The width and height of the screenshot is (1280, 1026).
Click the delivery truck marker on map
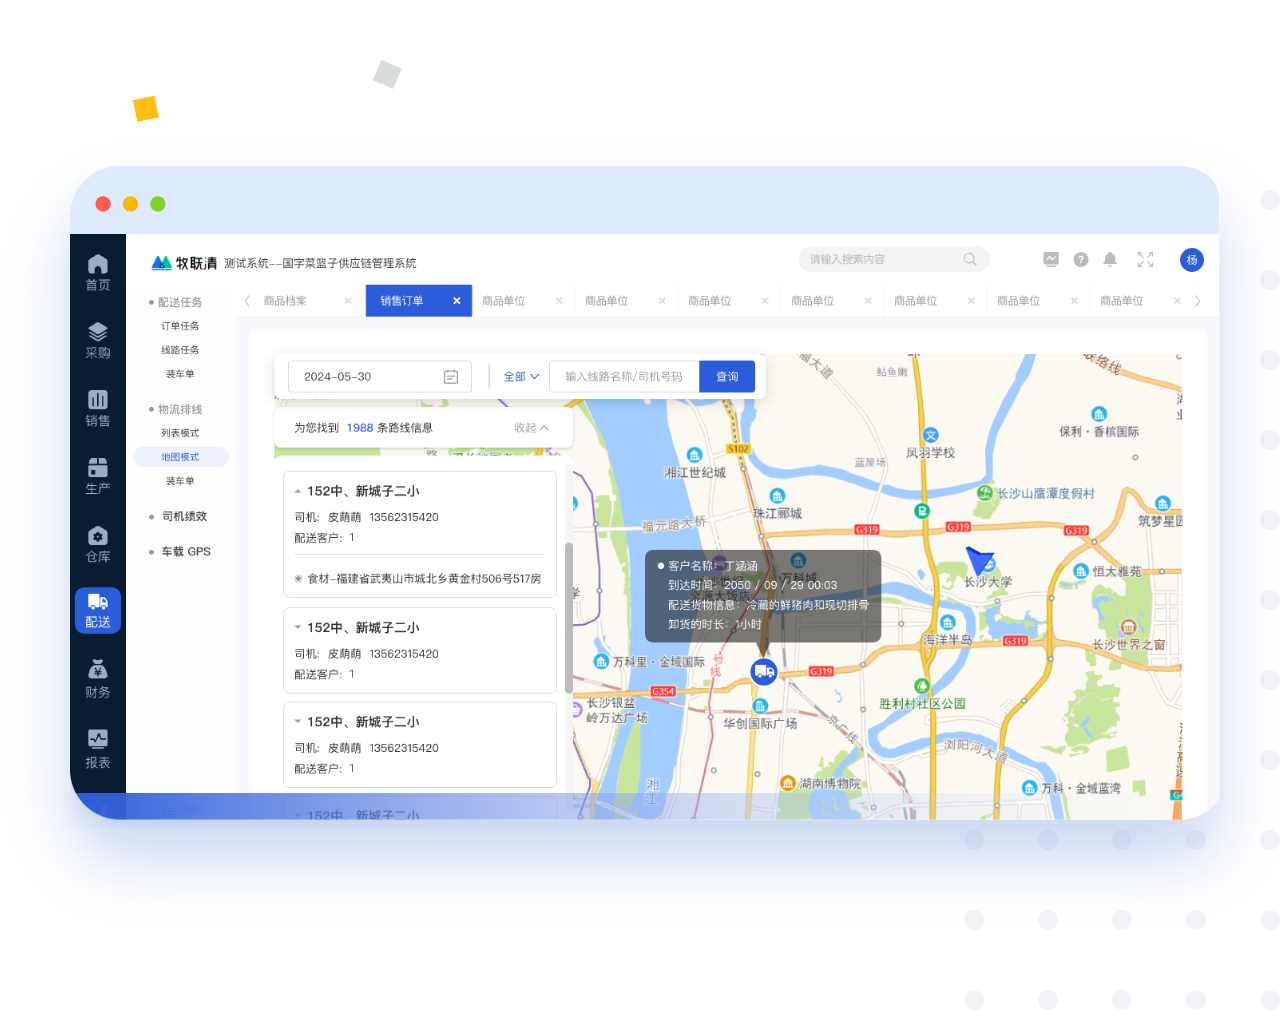pyautogui.click(x=764, y=671)
